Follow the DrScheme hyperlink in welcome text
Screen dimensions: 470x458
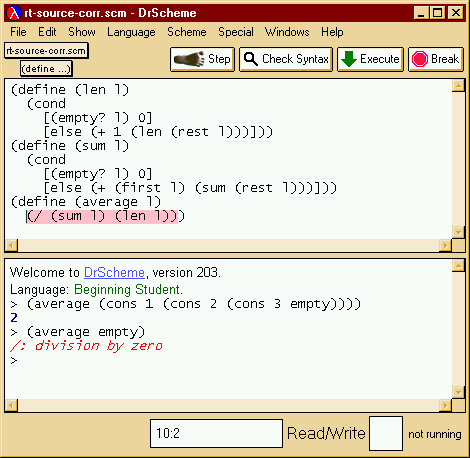[114, 273]
